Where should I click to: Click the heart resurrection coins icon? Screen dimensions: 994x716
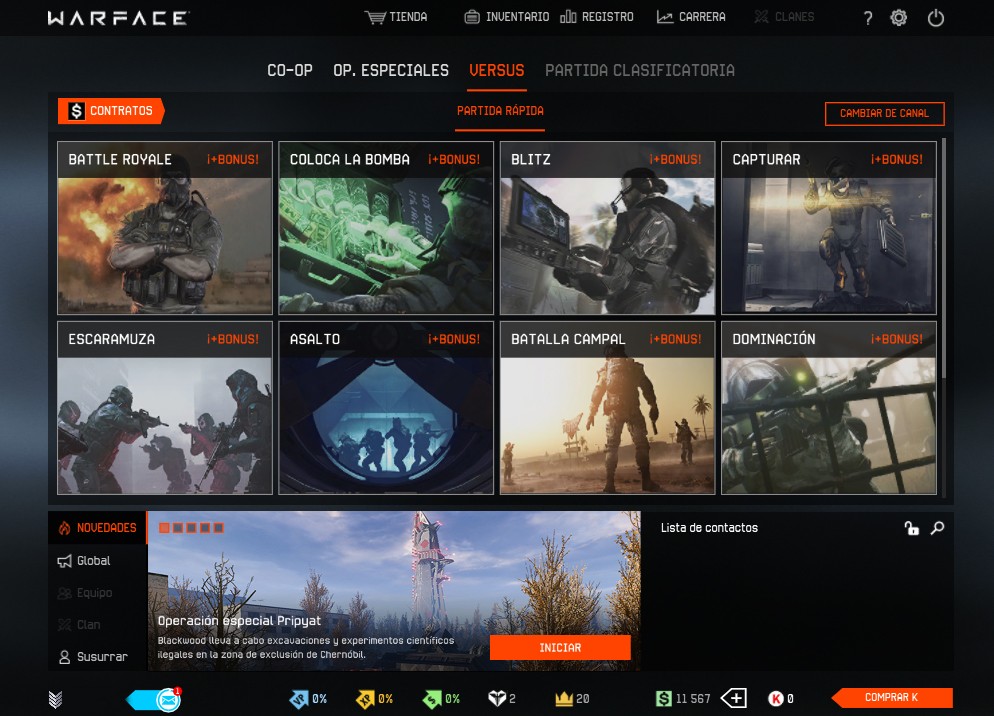(497, 699)
